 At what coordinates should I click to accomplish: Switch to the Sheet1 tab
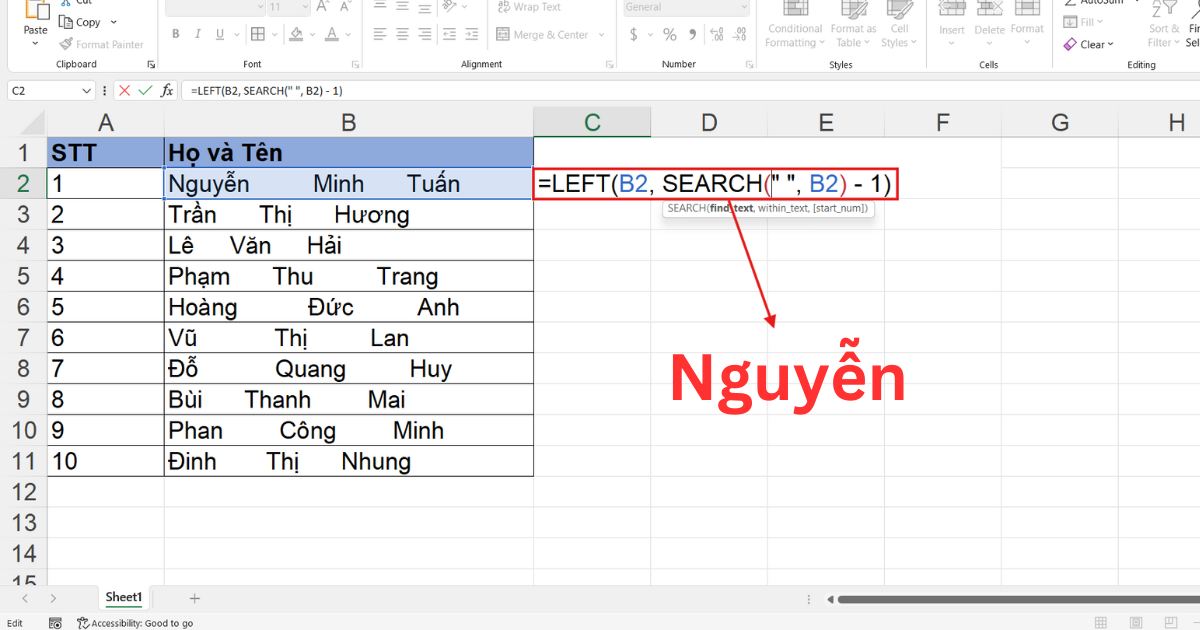pos(124,597)
